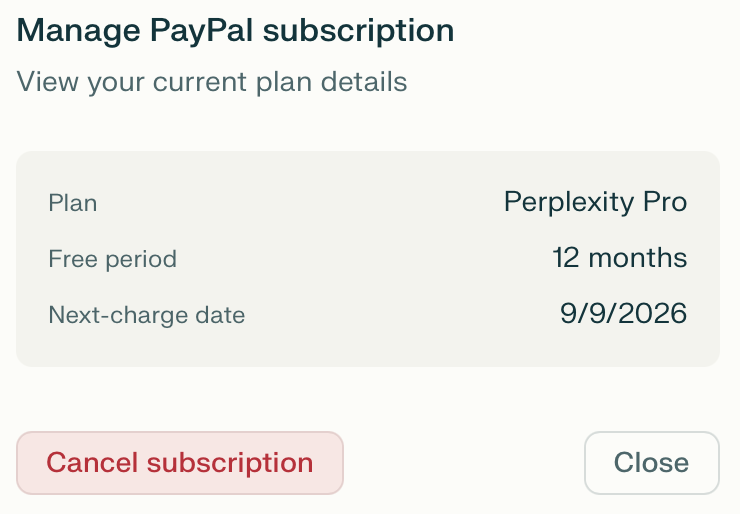
Task: Click the word Free in Free period
Action: [x=69, y=260]
